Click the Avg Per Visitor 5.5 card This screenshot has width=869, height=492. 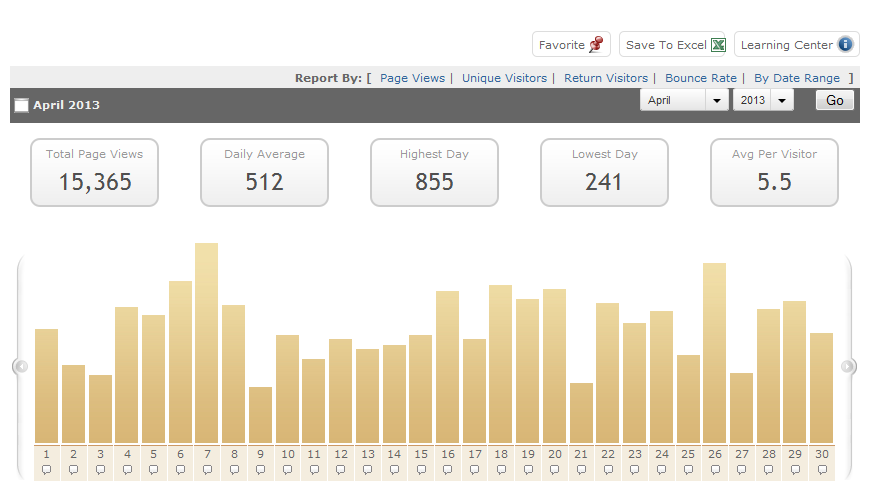click(x=774, y=172)
